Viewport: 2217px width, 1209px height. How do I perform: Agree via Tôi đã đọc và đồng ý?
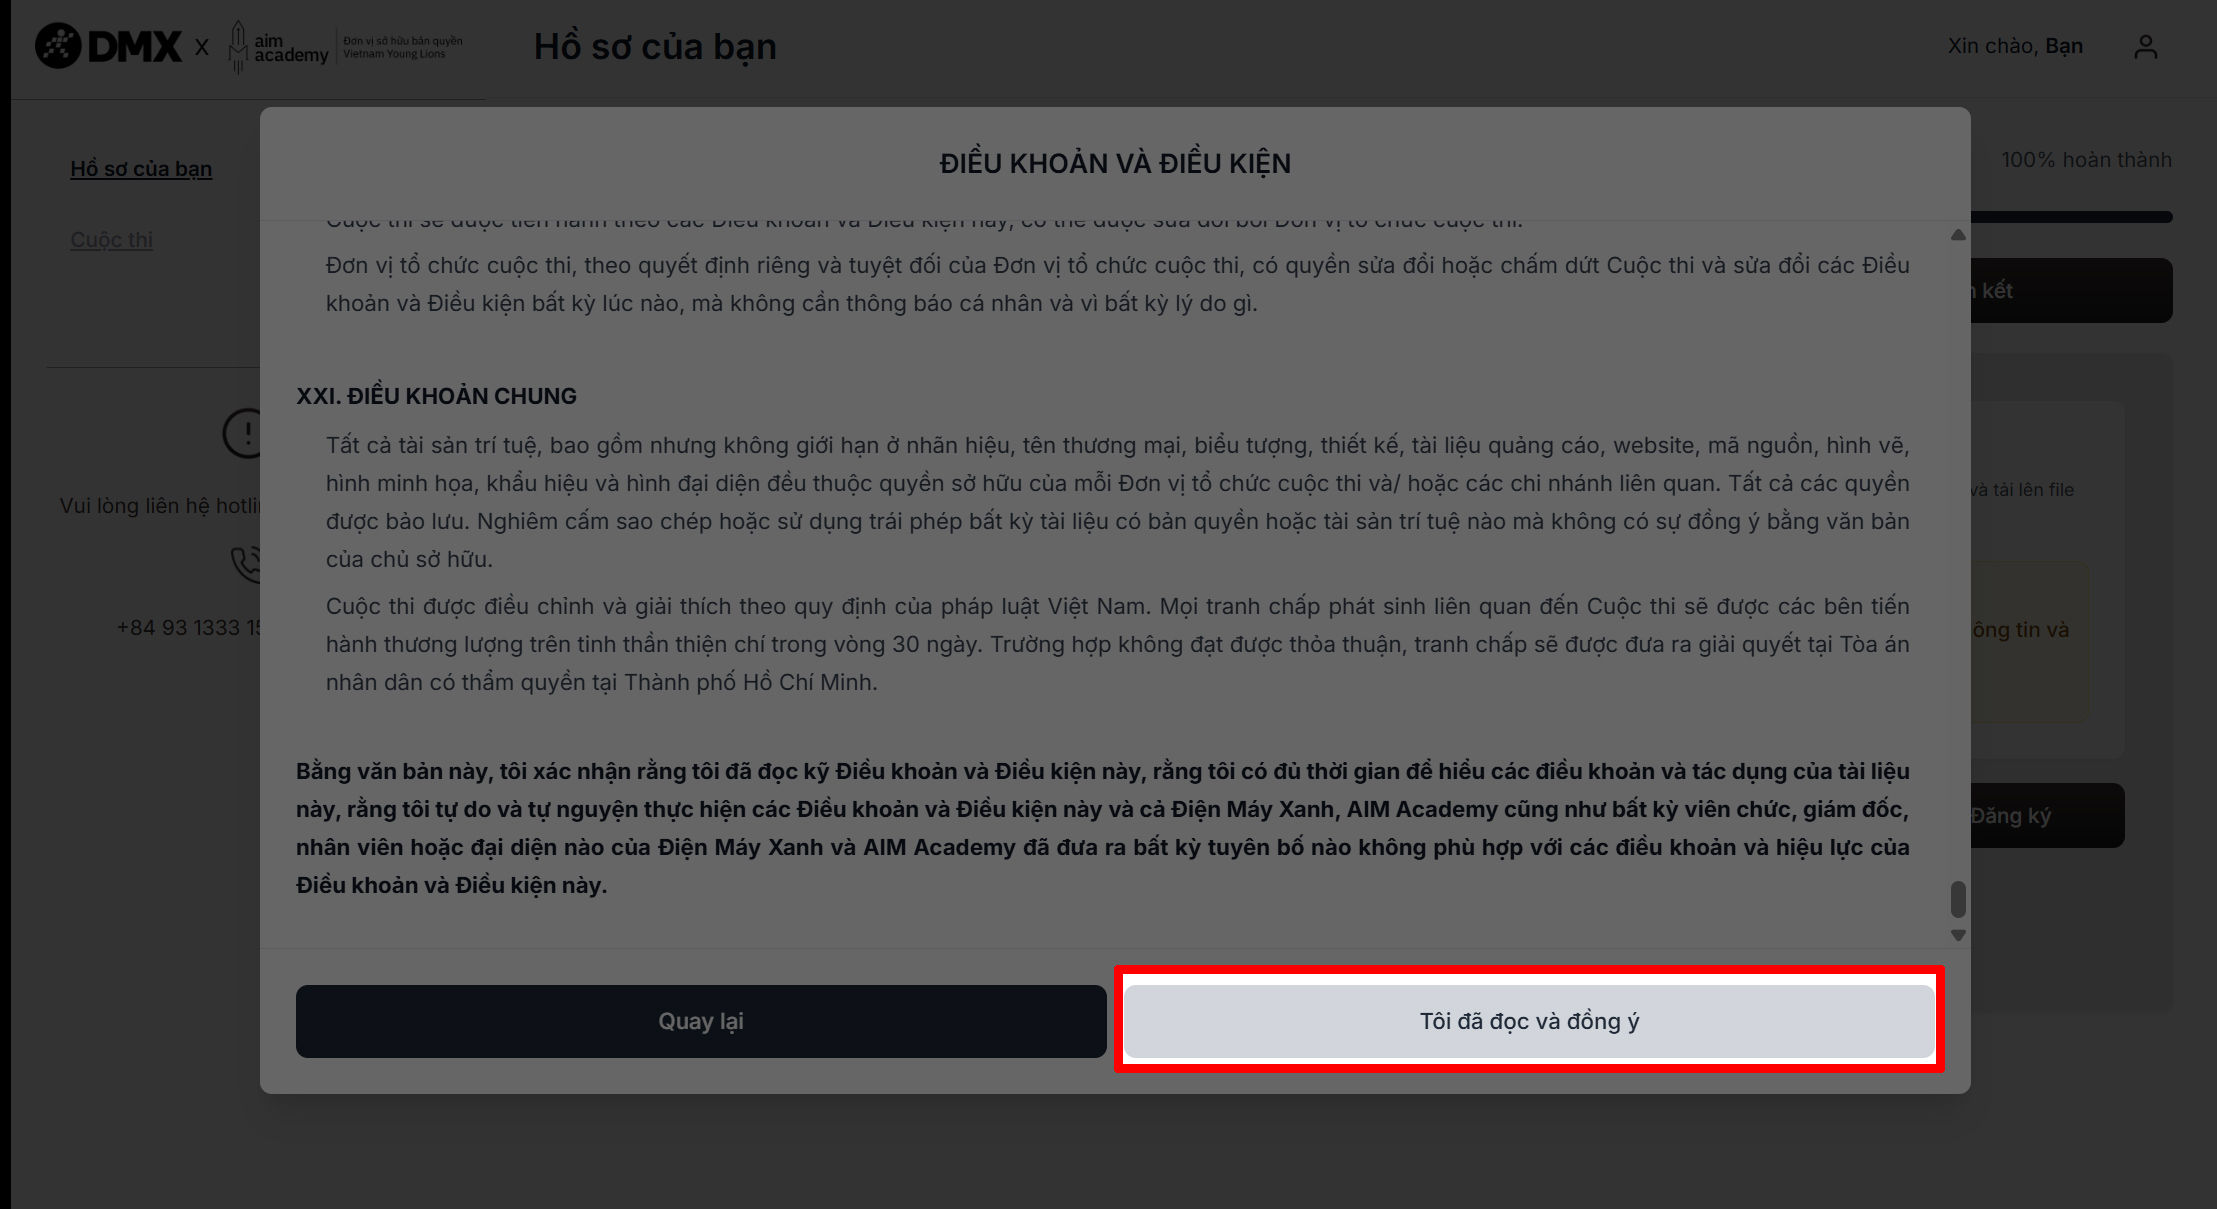[x=1529, y=1021]
